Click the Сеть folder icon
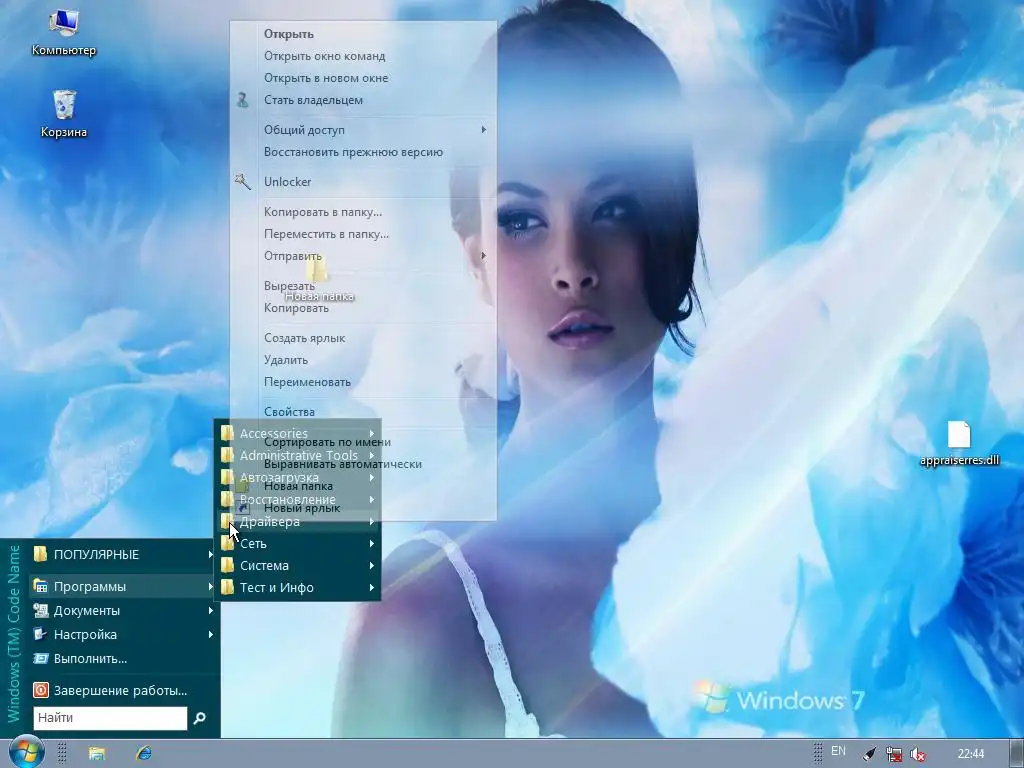 click(227, 543)
